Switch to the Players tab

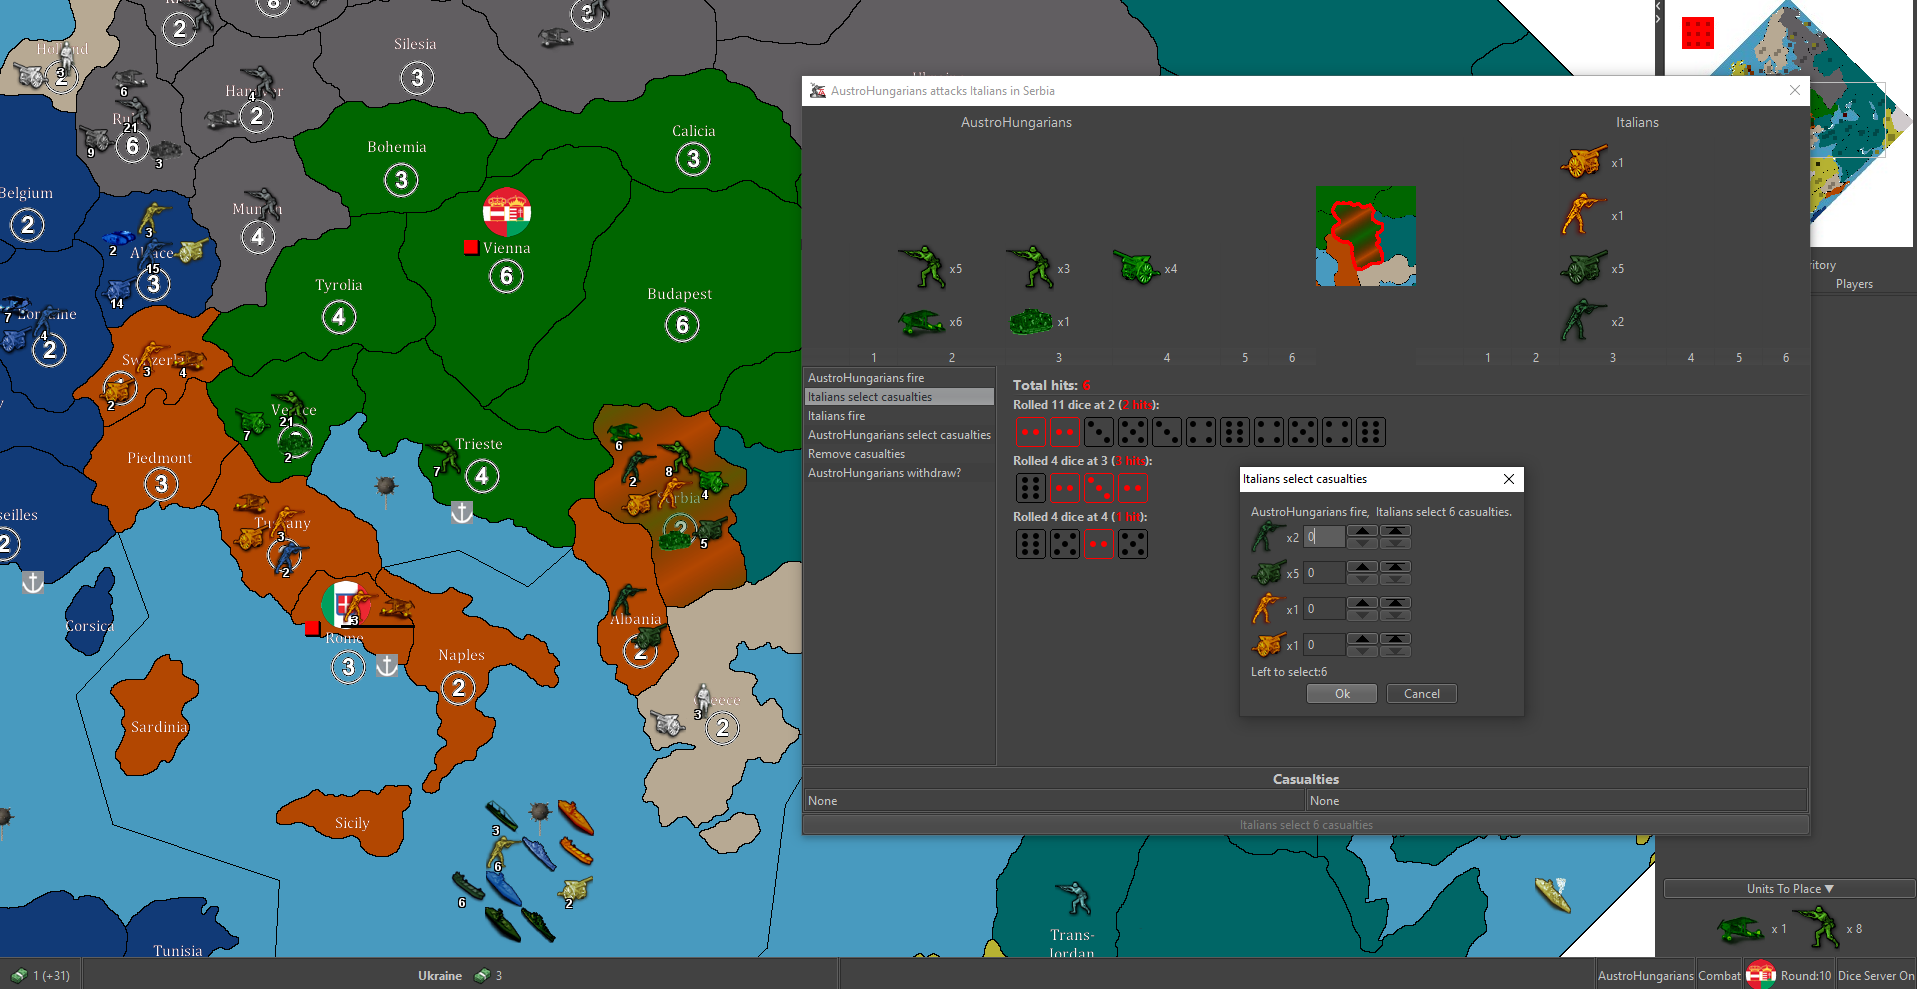[x=1854, y=284]
